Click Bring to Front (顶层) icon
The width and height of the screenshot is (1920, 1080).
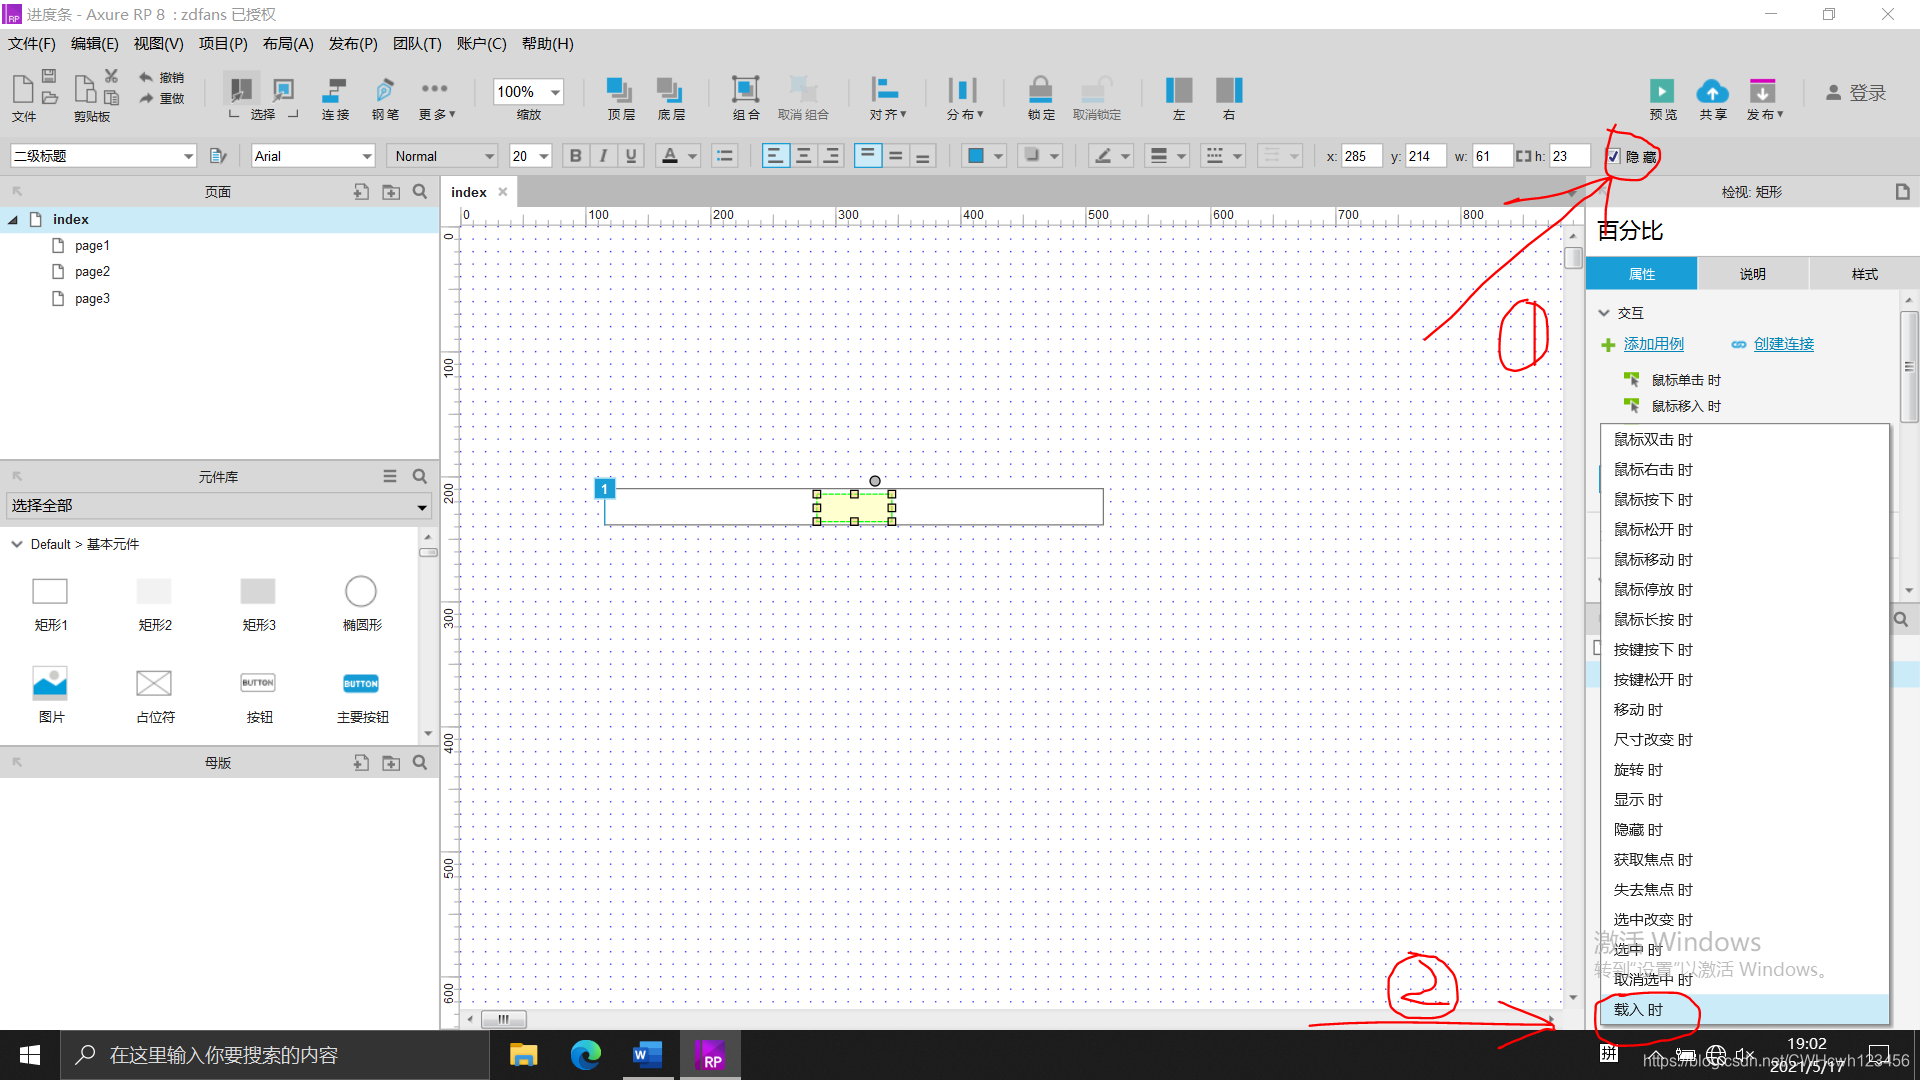pyautogui.click(x=620, y=90)
